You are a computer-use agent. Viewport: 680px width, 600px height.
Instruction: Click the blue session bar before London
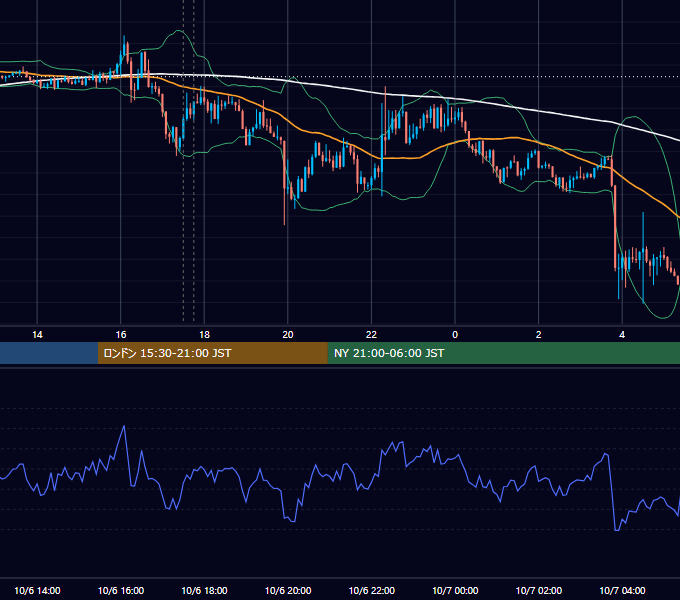tap(49, 353)
